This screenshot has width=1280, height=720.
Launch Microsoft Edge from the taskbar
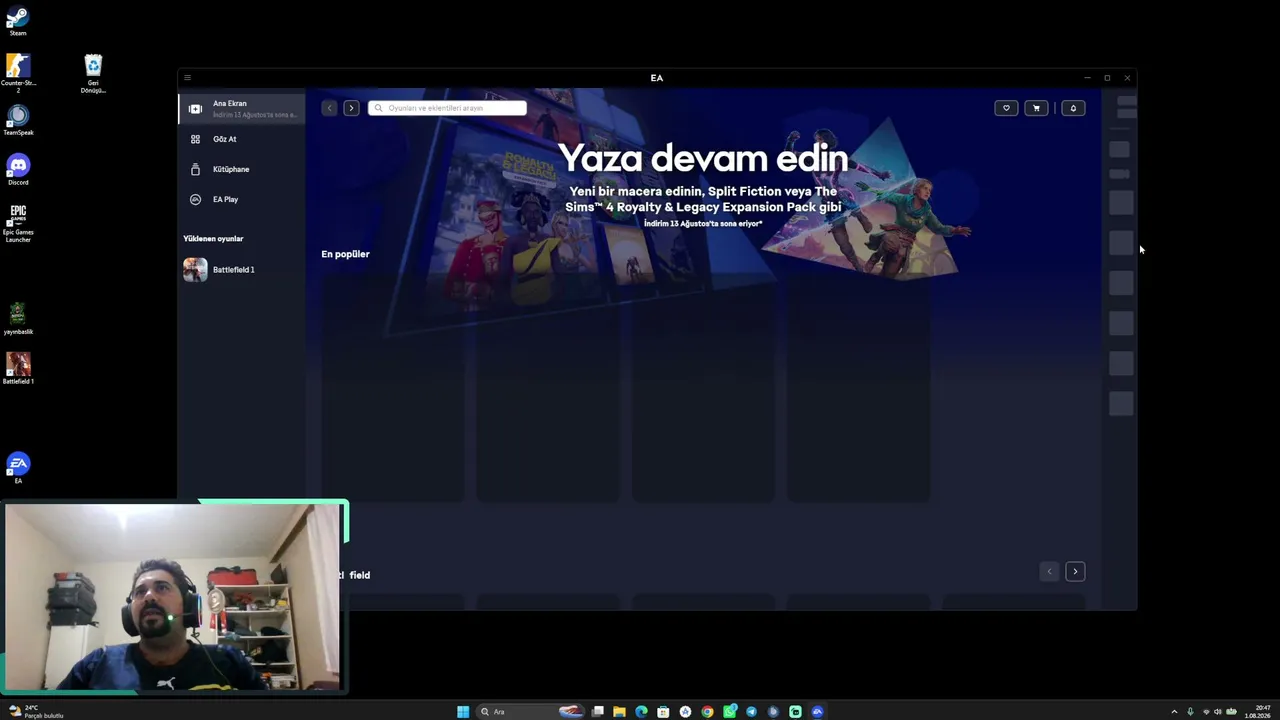[x=641, y=712]
